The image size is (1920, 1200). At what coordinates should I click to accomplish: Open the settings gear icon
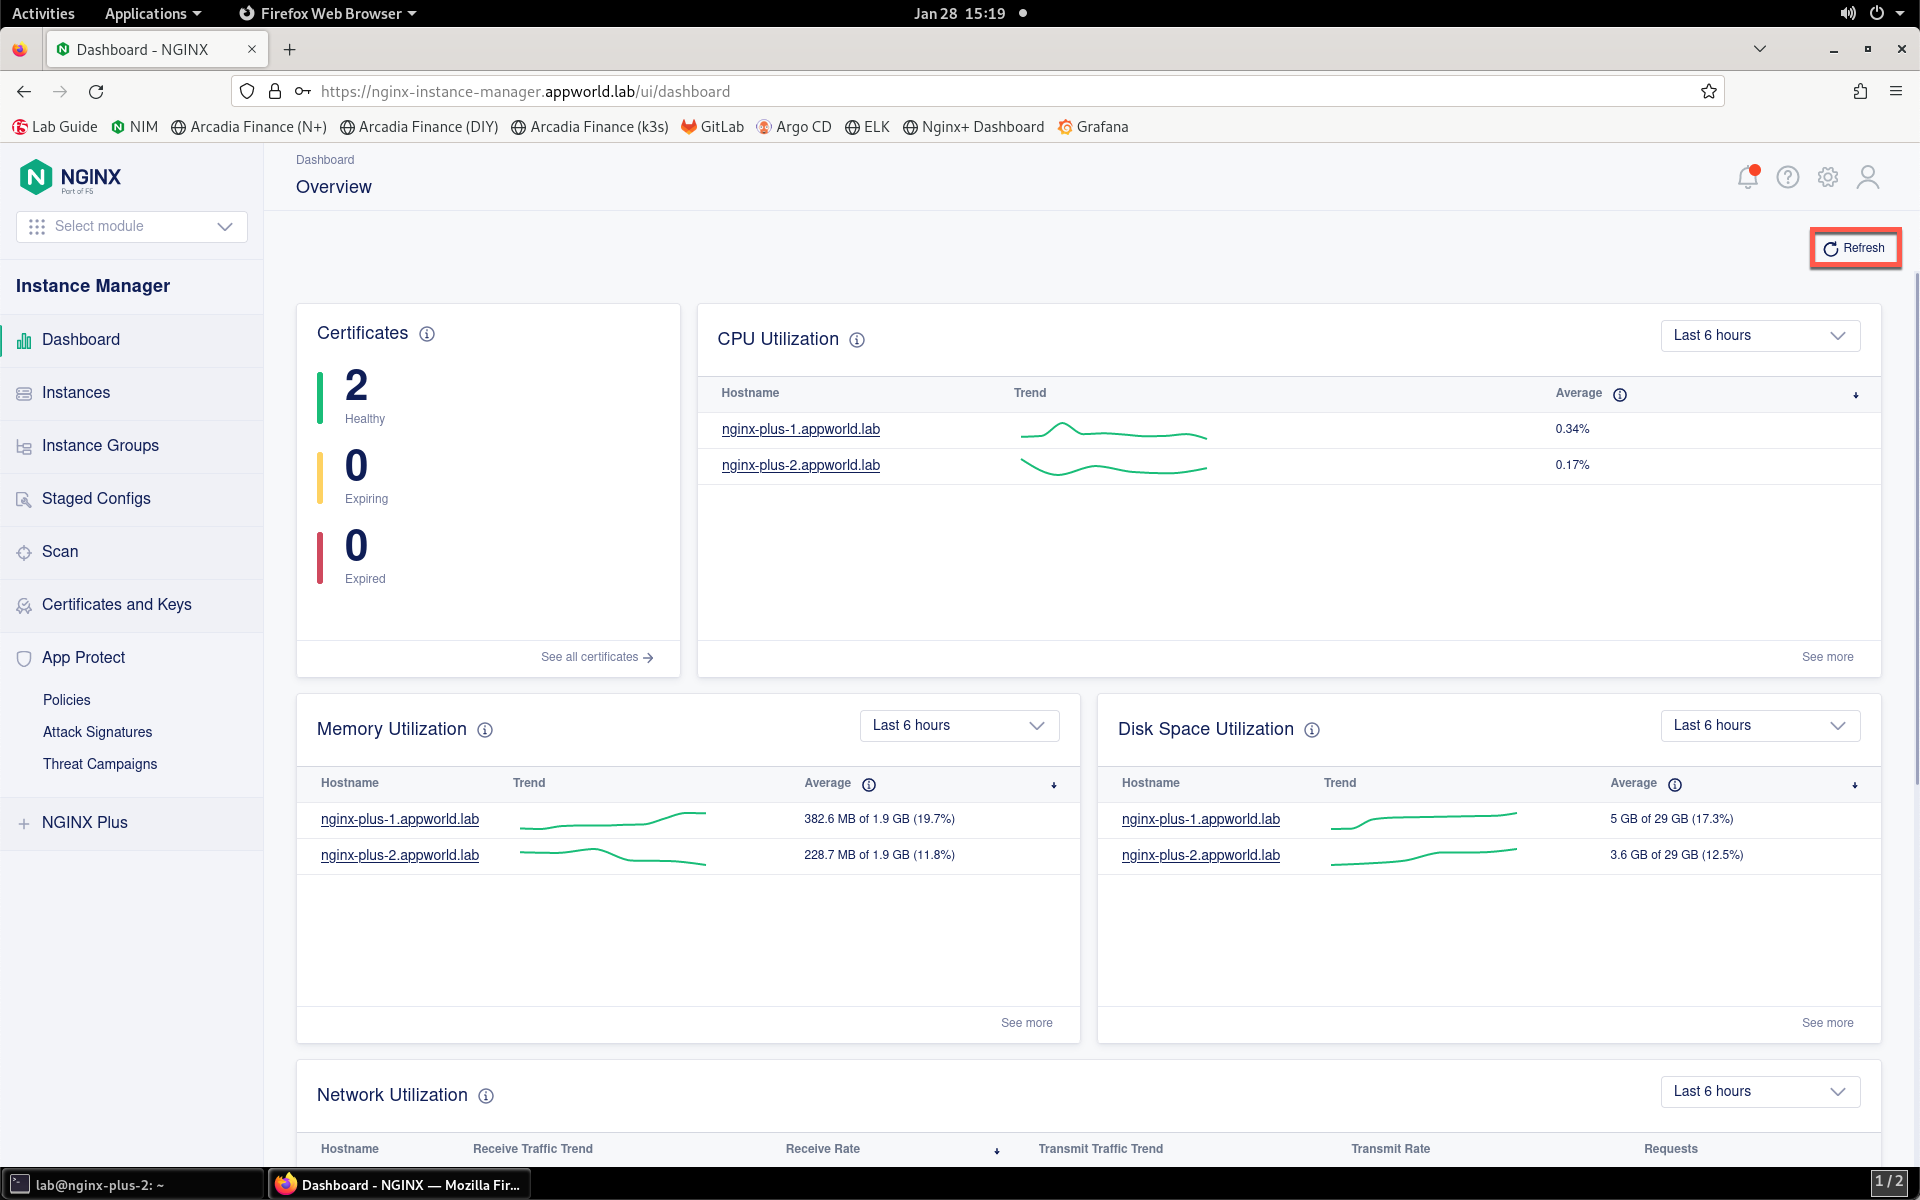click(x=1827, y=177)
